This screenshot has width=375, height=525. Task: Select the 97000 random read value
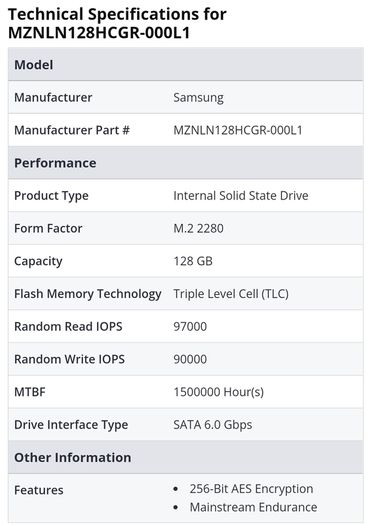coord(190,326)
